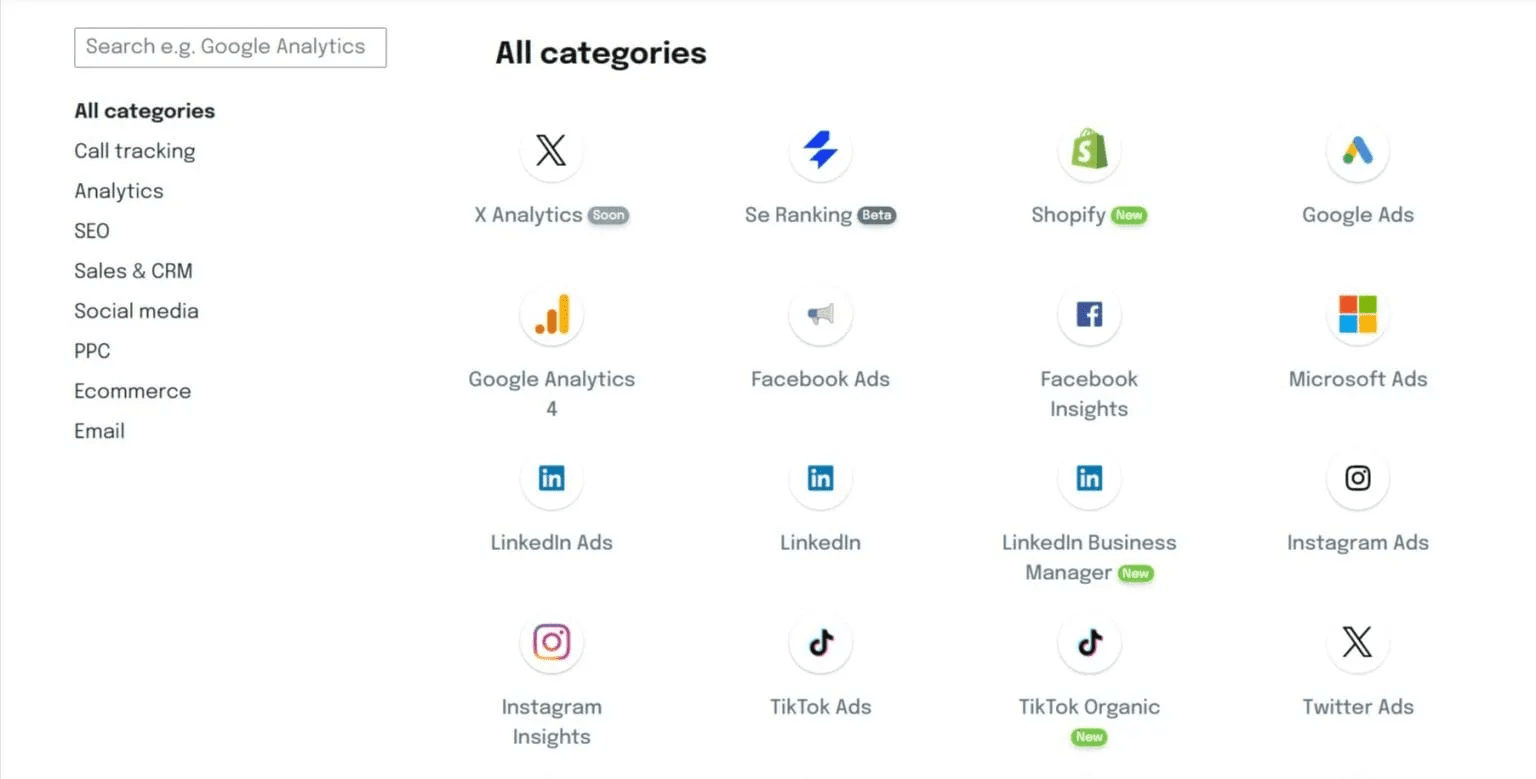1536x779 pixels.
Task: Focus the integrations search field
Action: [x=230, y=47]
